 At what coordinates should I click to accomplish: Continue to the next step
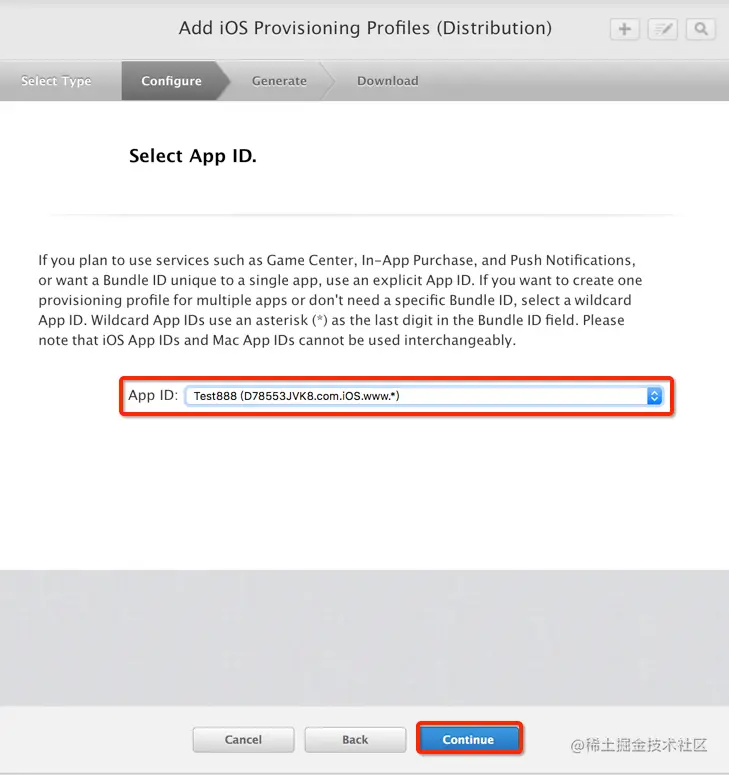(x=469, y=739)
